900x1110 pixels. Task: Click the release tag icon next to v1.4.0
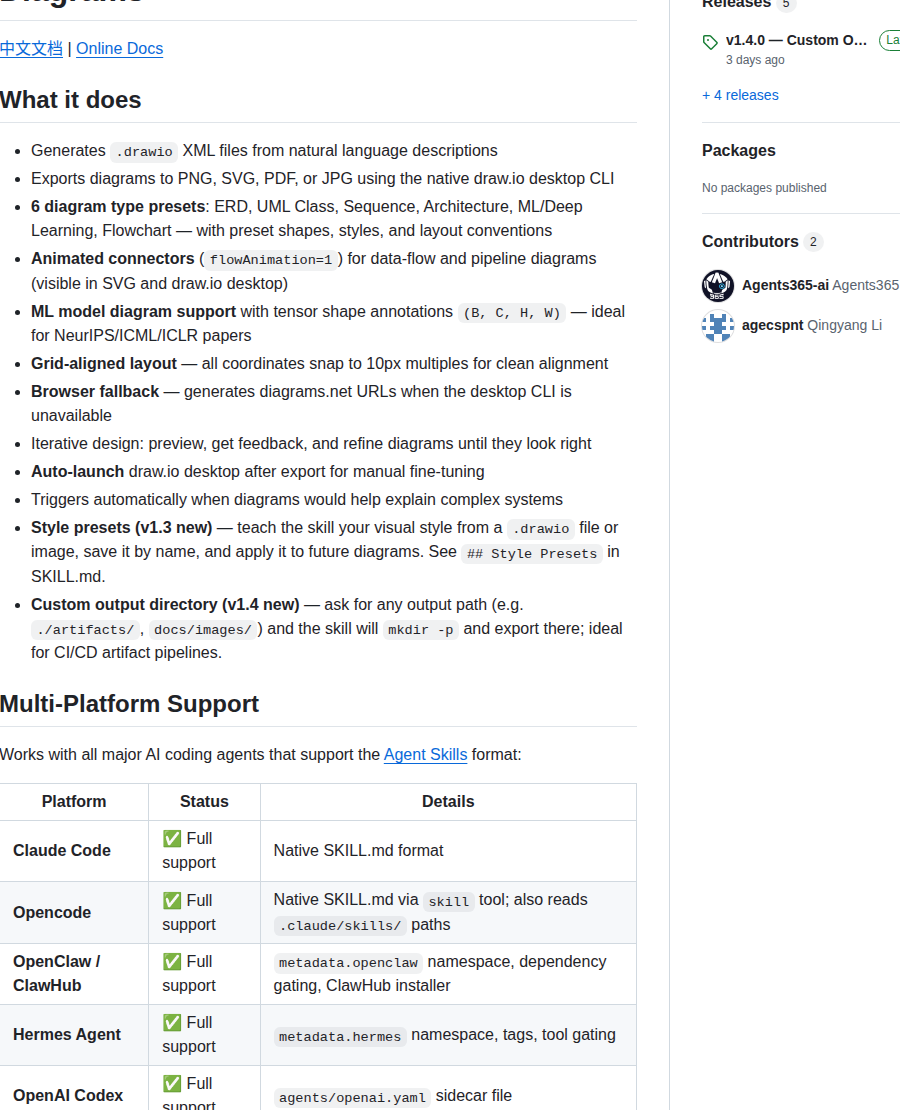coord(710,42)
